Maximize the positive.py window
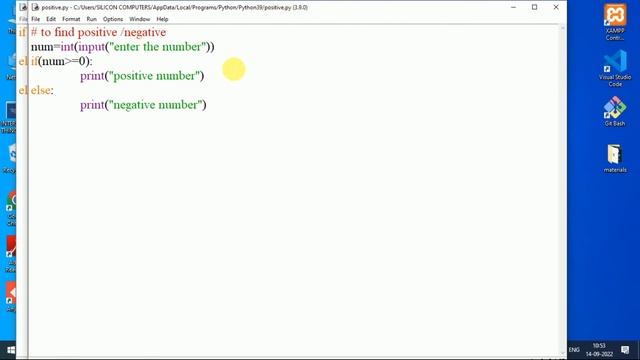The width and height of the screenshot is (640, 360). (x=534, y=7)
